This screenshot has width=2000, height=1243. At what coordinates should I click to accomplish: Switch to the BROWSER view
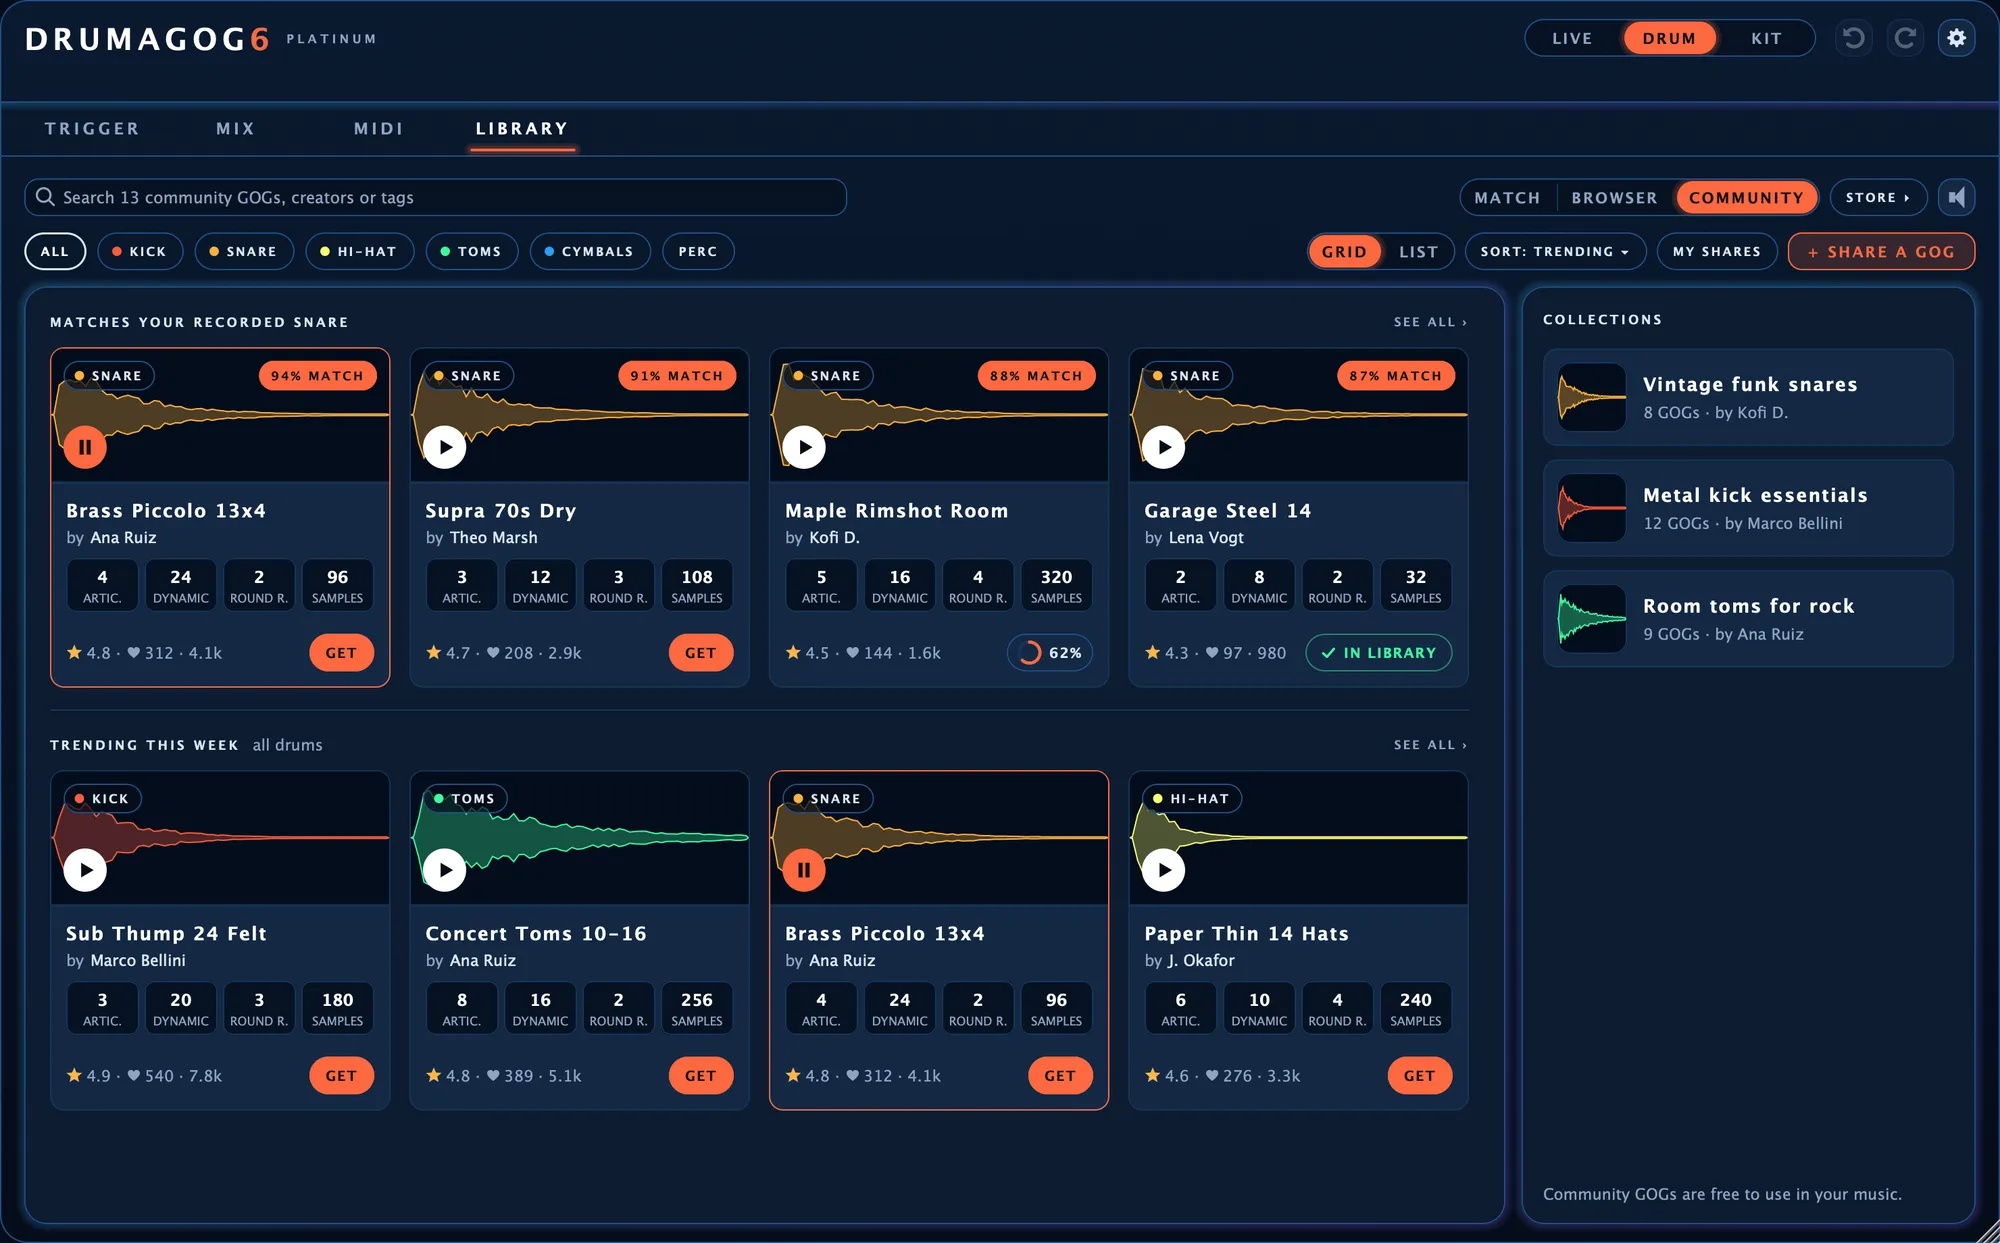tap(1614, 197)
